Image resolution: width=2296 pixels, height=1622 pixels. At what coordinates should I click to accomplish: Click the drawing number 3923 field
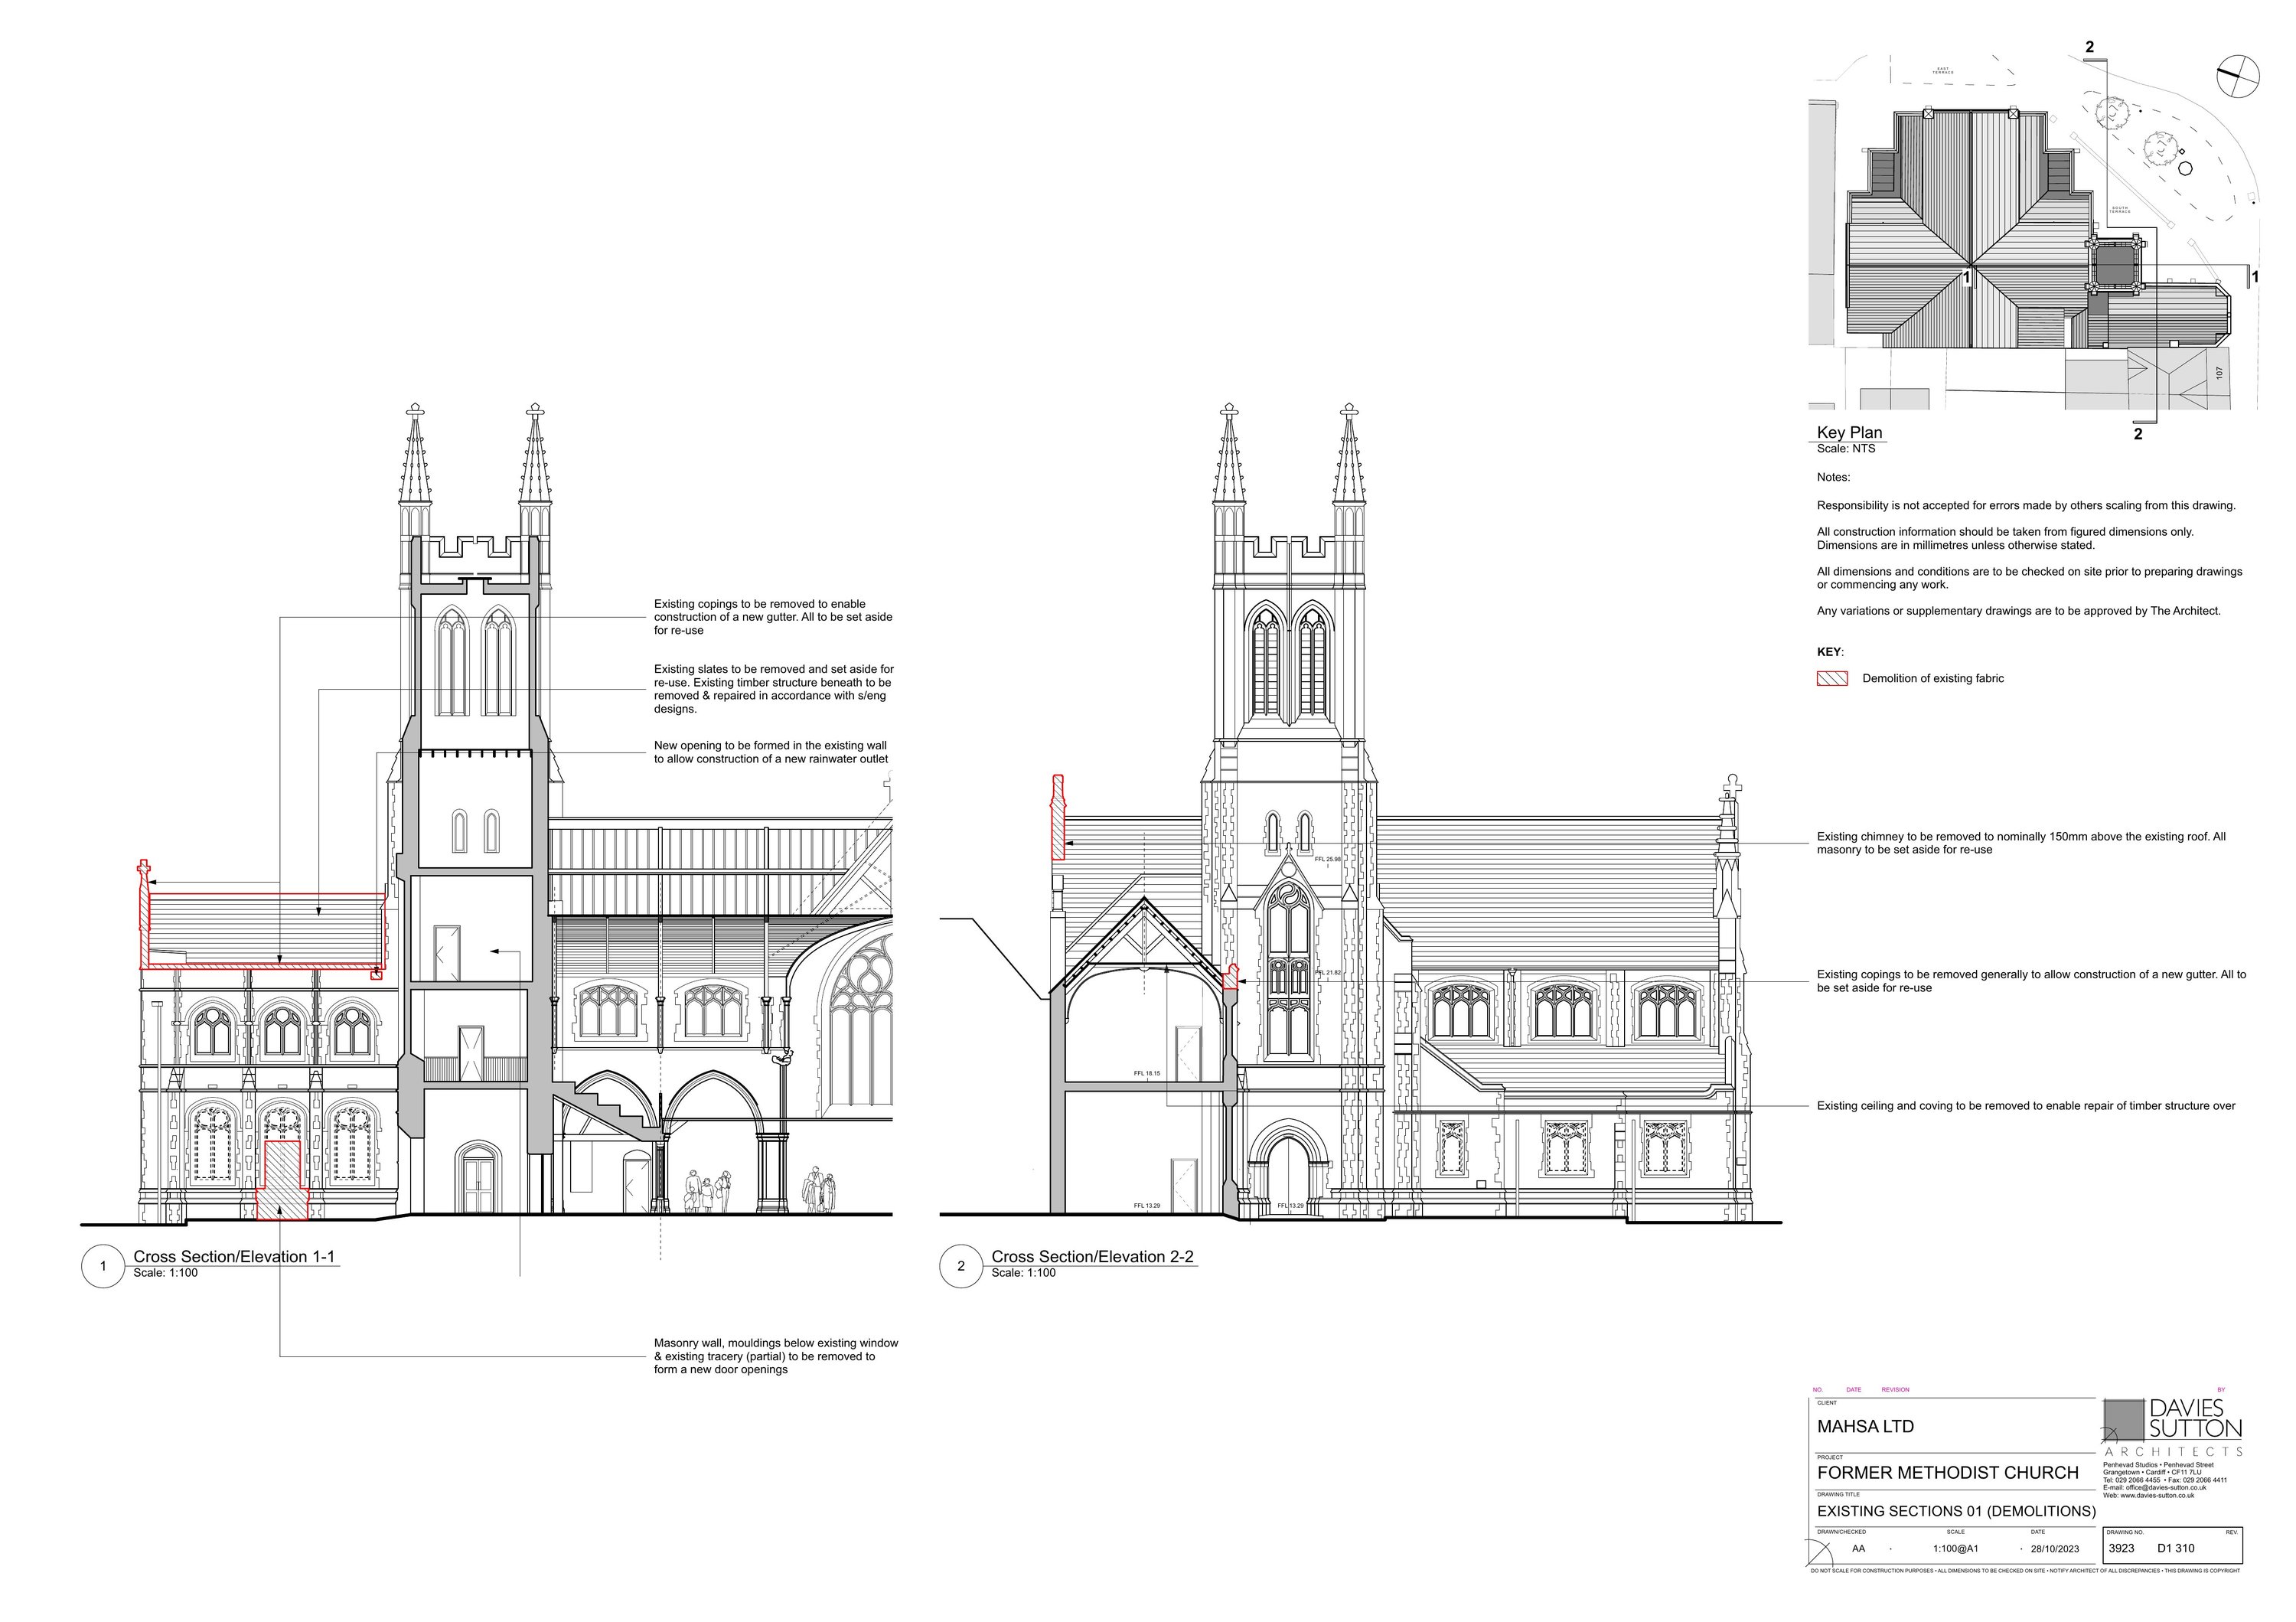2120,1548
